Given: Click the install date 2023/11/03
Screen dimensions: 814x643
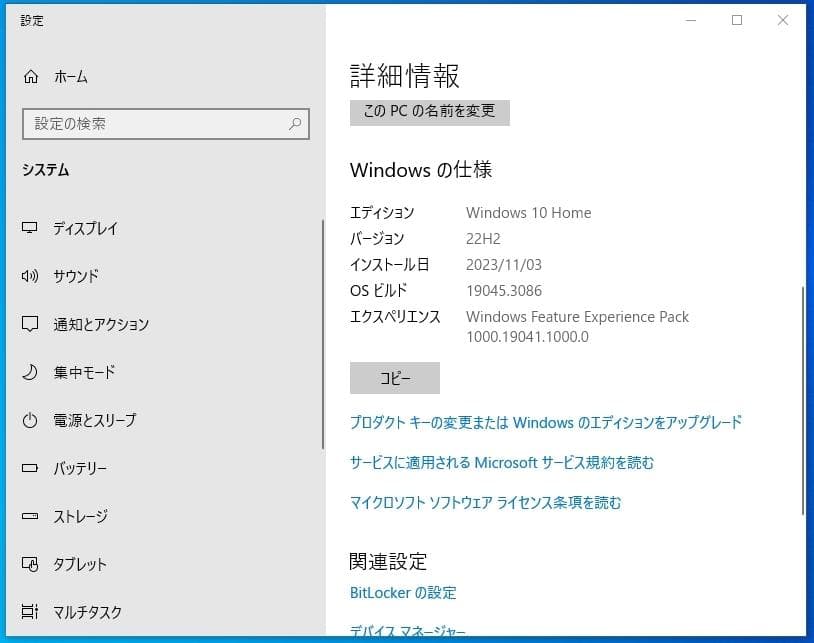Looking at the screenshot, I should coord(504,265).
